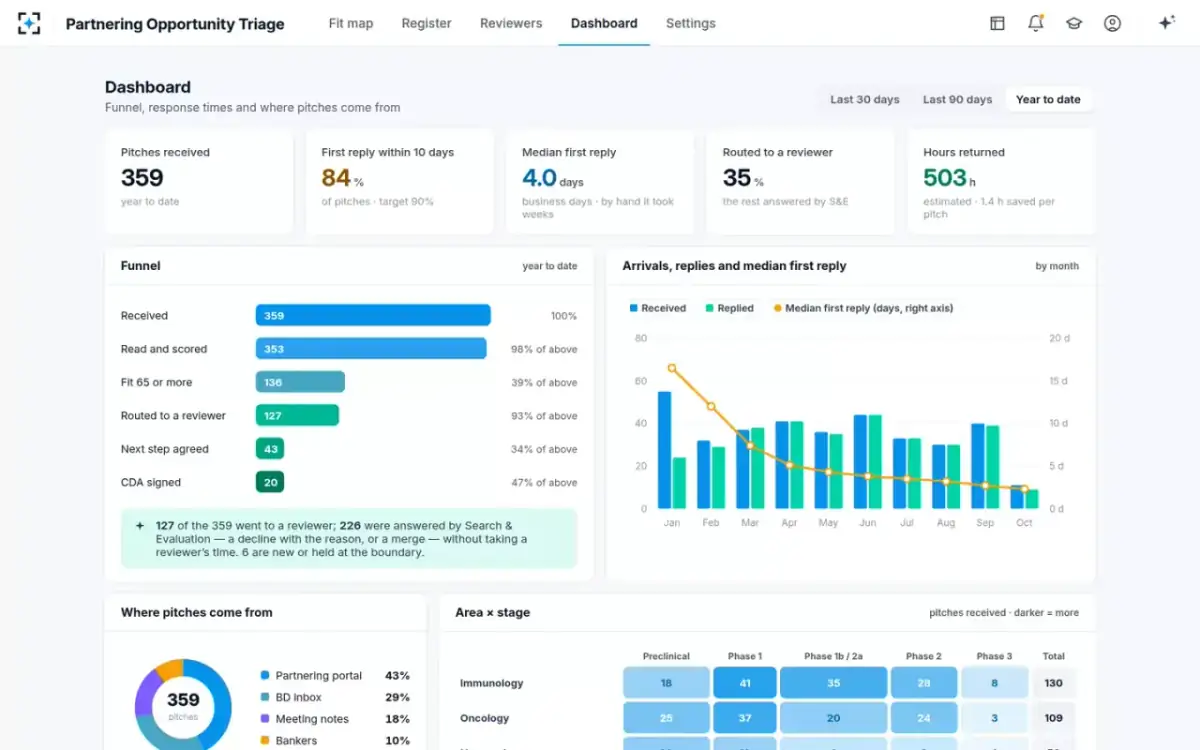
Task: Open the graduation cap help icon
Action: [x=1074, y=23]
